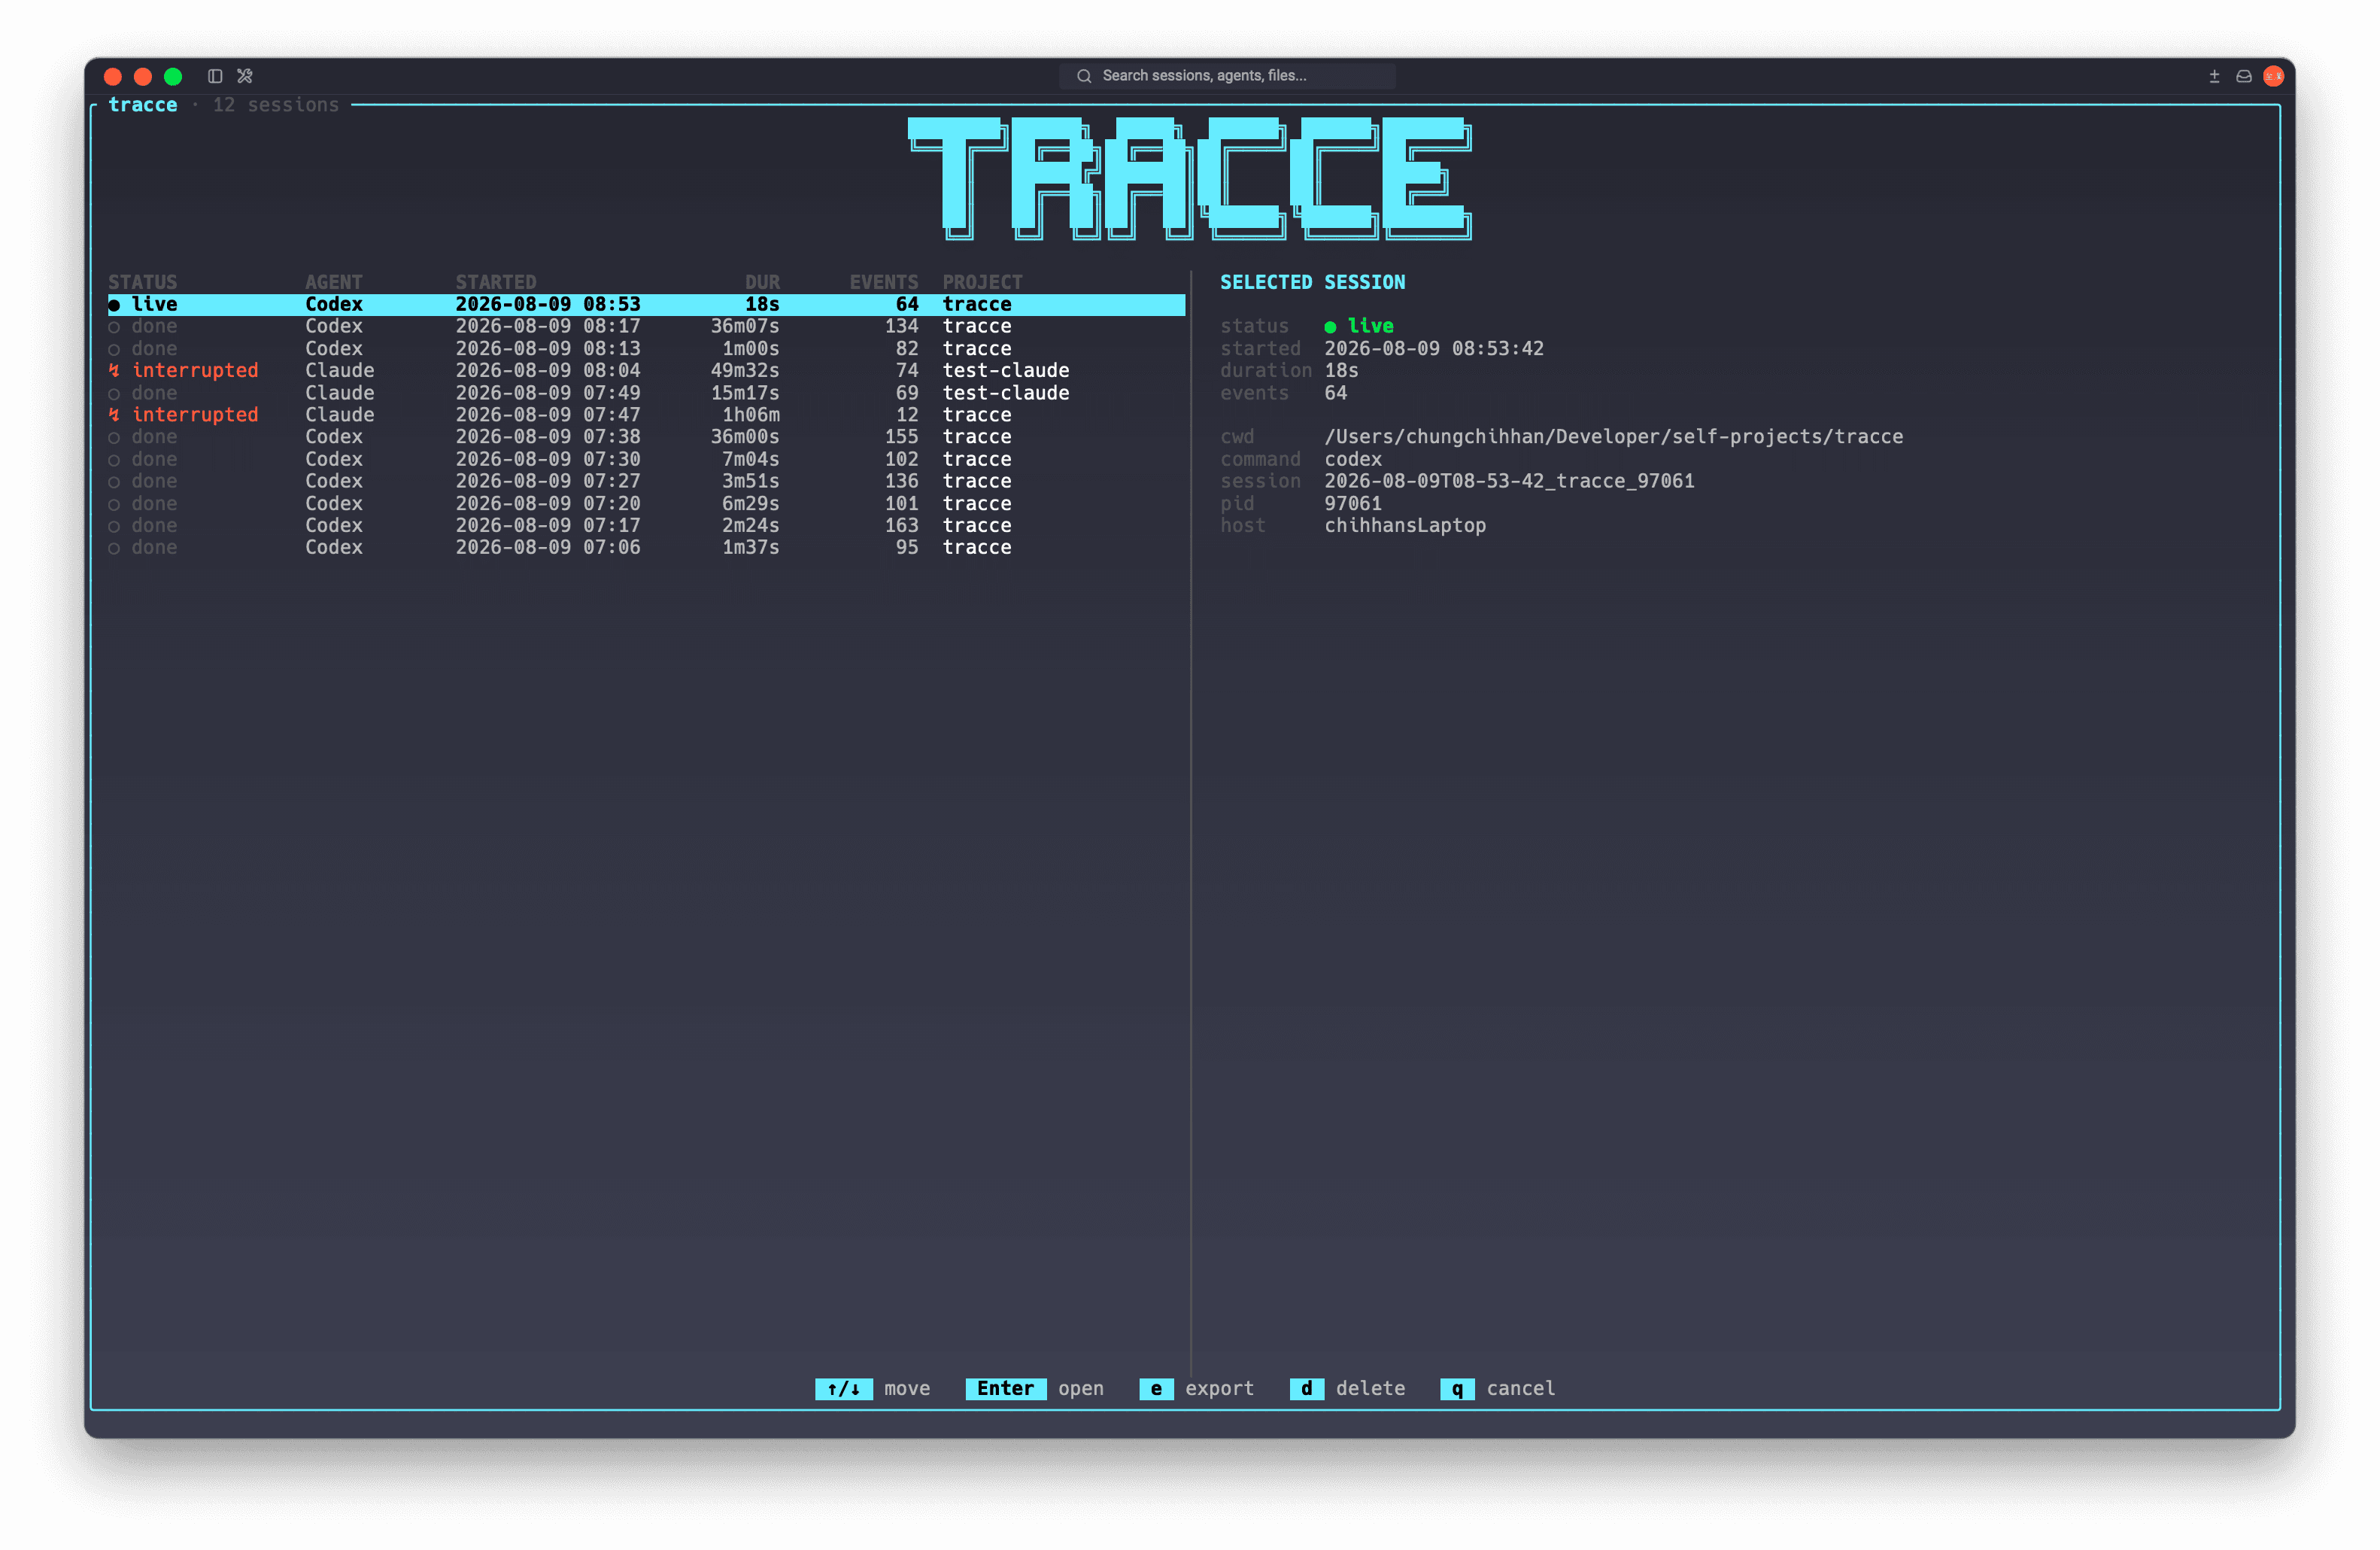Click the arrows move key hint
The image size is (2380, 1550).
pyautogui.click(x=873, y=1389)
